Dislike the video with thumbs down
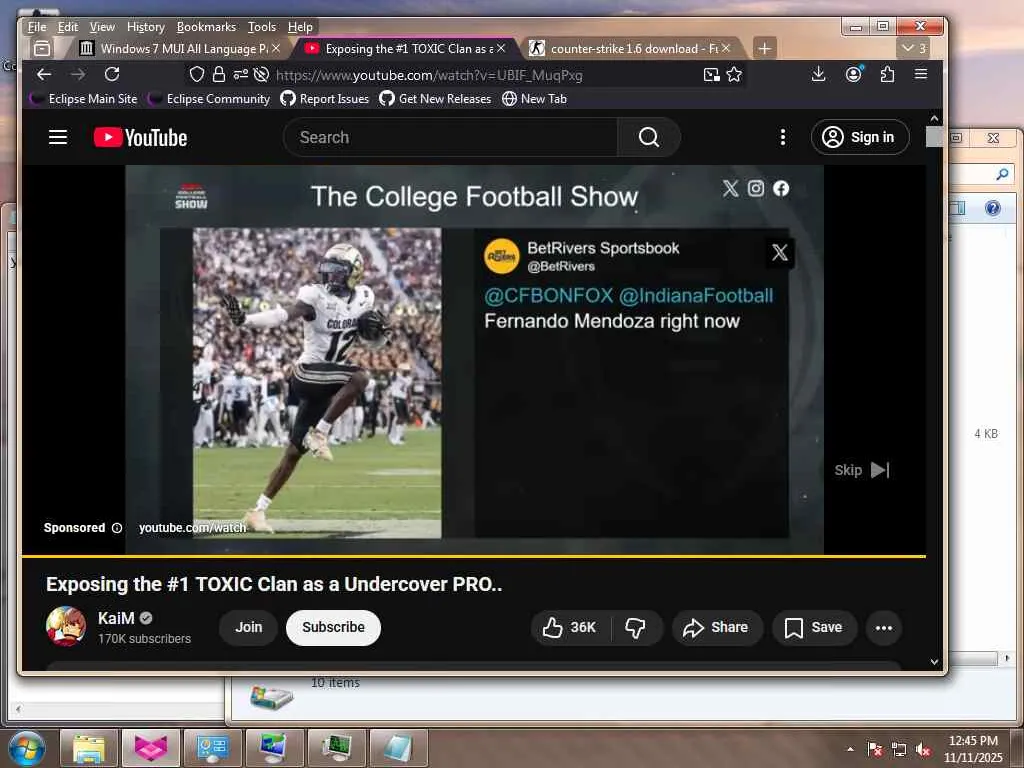Viewport: 1024px width, 768px height. point(635,628)
